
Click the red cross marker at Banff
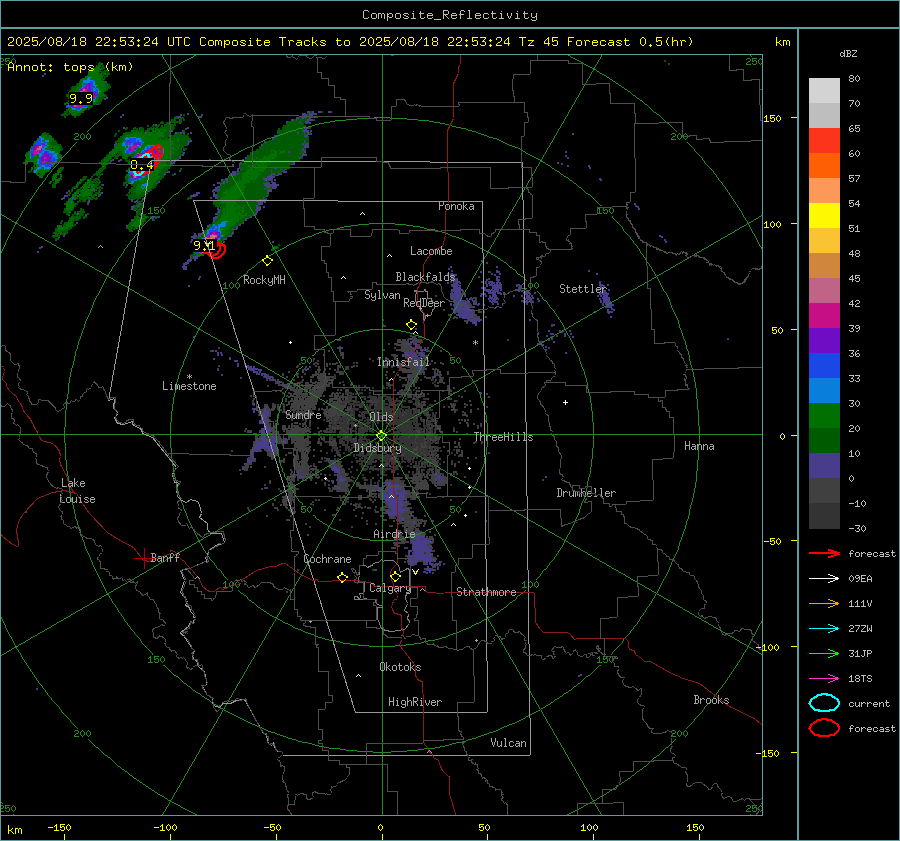pos(143,558)
